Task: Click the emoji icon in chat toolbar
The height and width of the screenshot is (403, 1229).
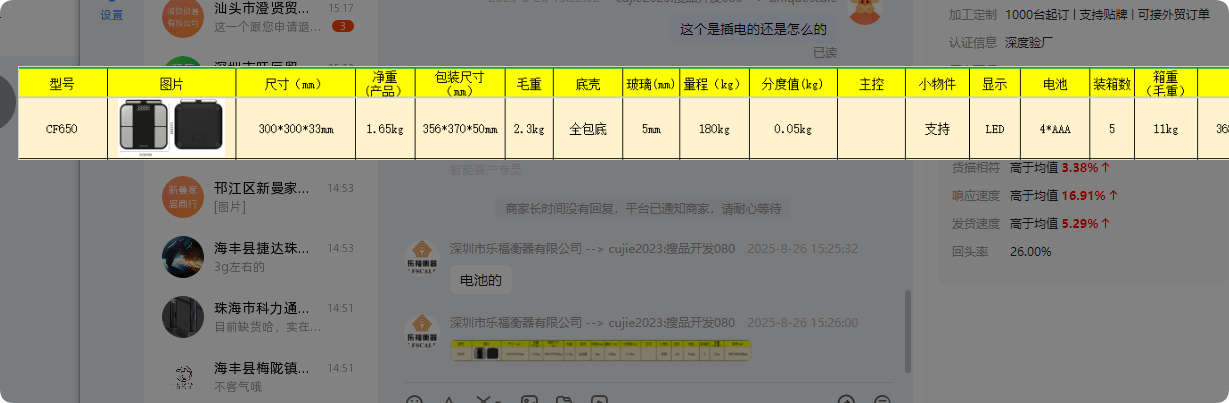Action: tap(414, 400)
